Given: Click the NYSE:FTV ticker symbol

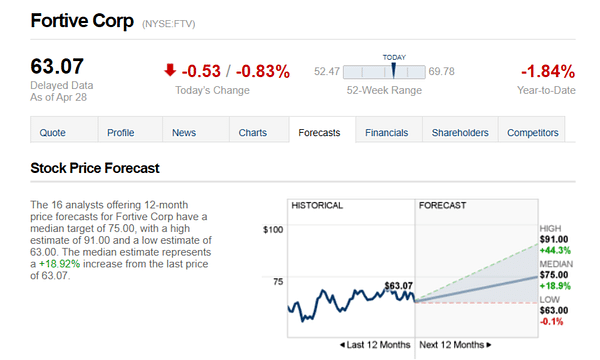Looking at the screenshot, I should pos(168,24).
